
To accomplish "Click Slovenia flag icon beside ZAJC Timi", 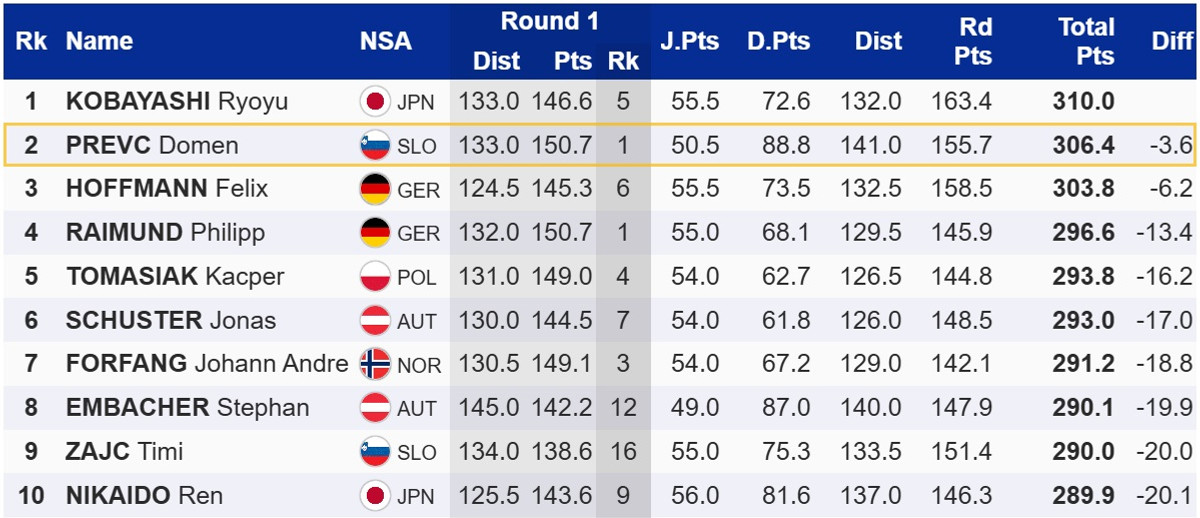I will [x=375, y=451].
